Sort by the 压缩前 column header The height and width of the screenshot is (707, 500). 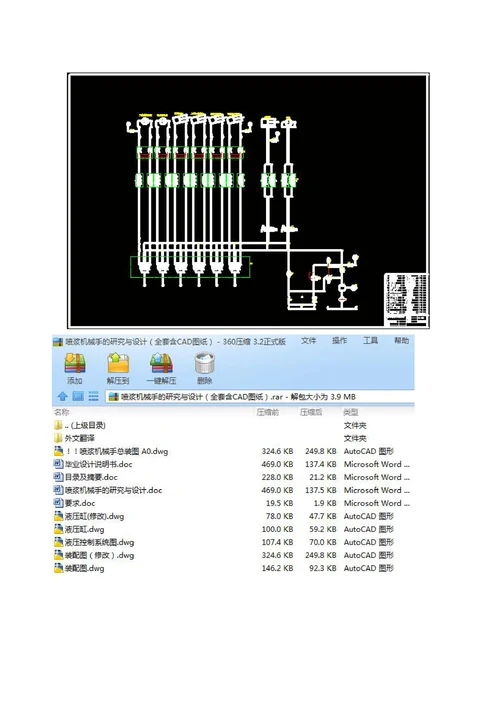268,412
